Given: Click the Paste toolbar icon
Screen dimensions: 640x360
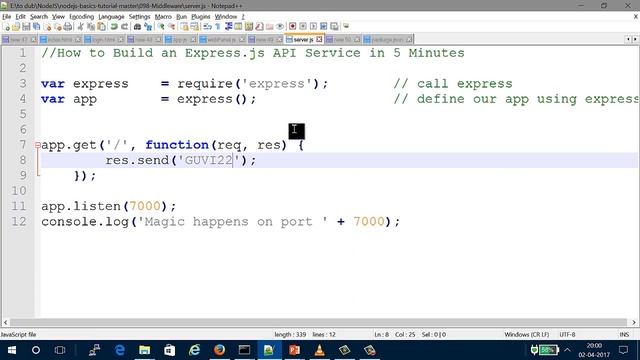Looking at the screenshot, I should coord(102,27).
